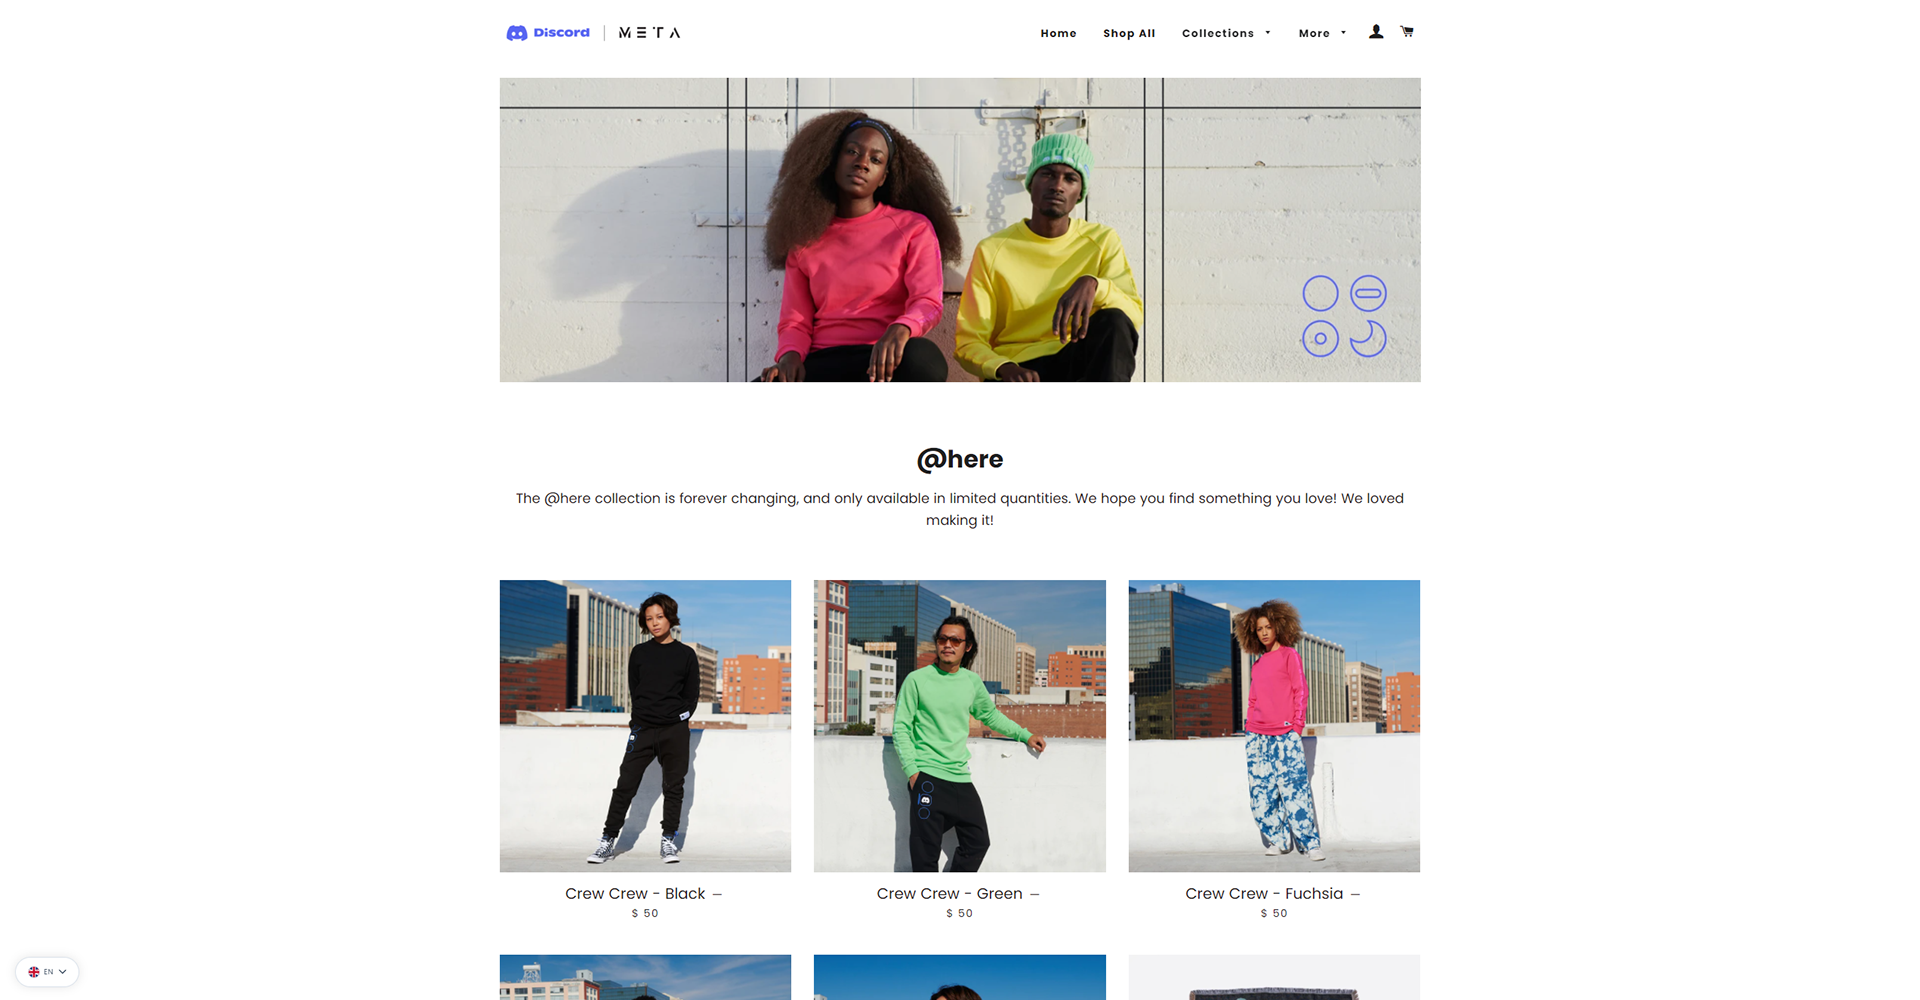View the fuchsia sweatshirt product photo
Screen dimensions: 1920x1000
click(1274, 726)
